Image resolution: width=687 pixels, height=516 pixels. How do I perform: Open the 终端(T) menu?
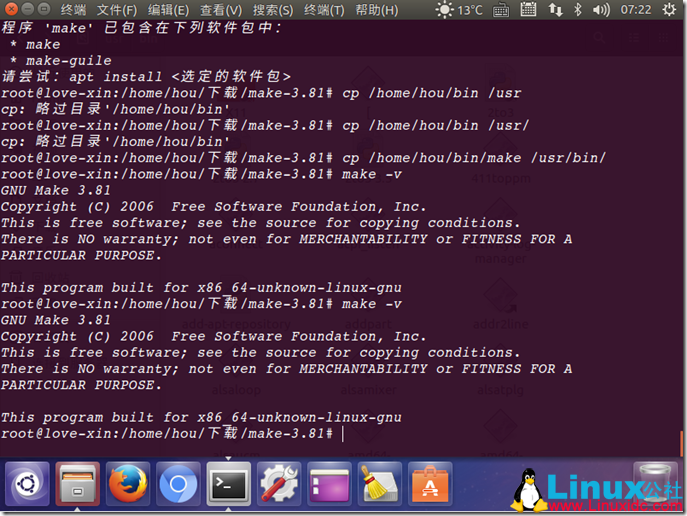[x=324, y=9]
